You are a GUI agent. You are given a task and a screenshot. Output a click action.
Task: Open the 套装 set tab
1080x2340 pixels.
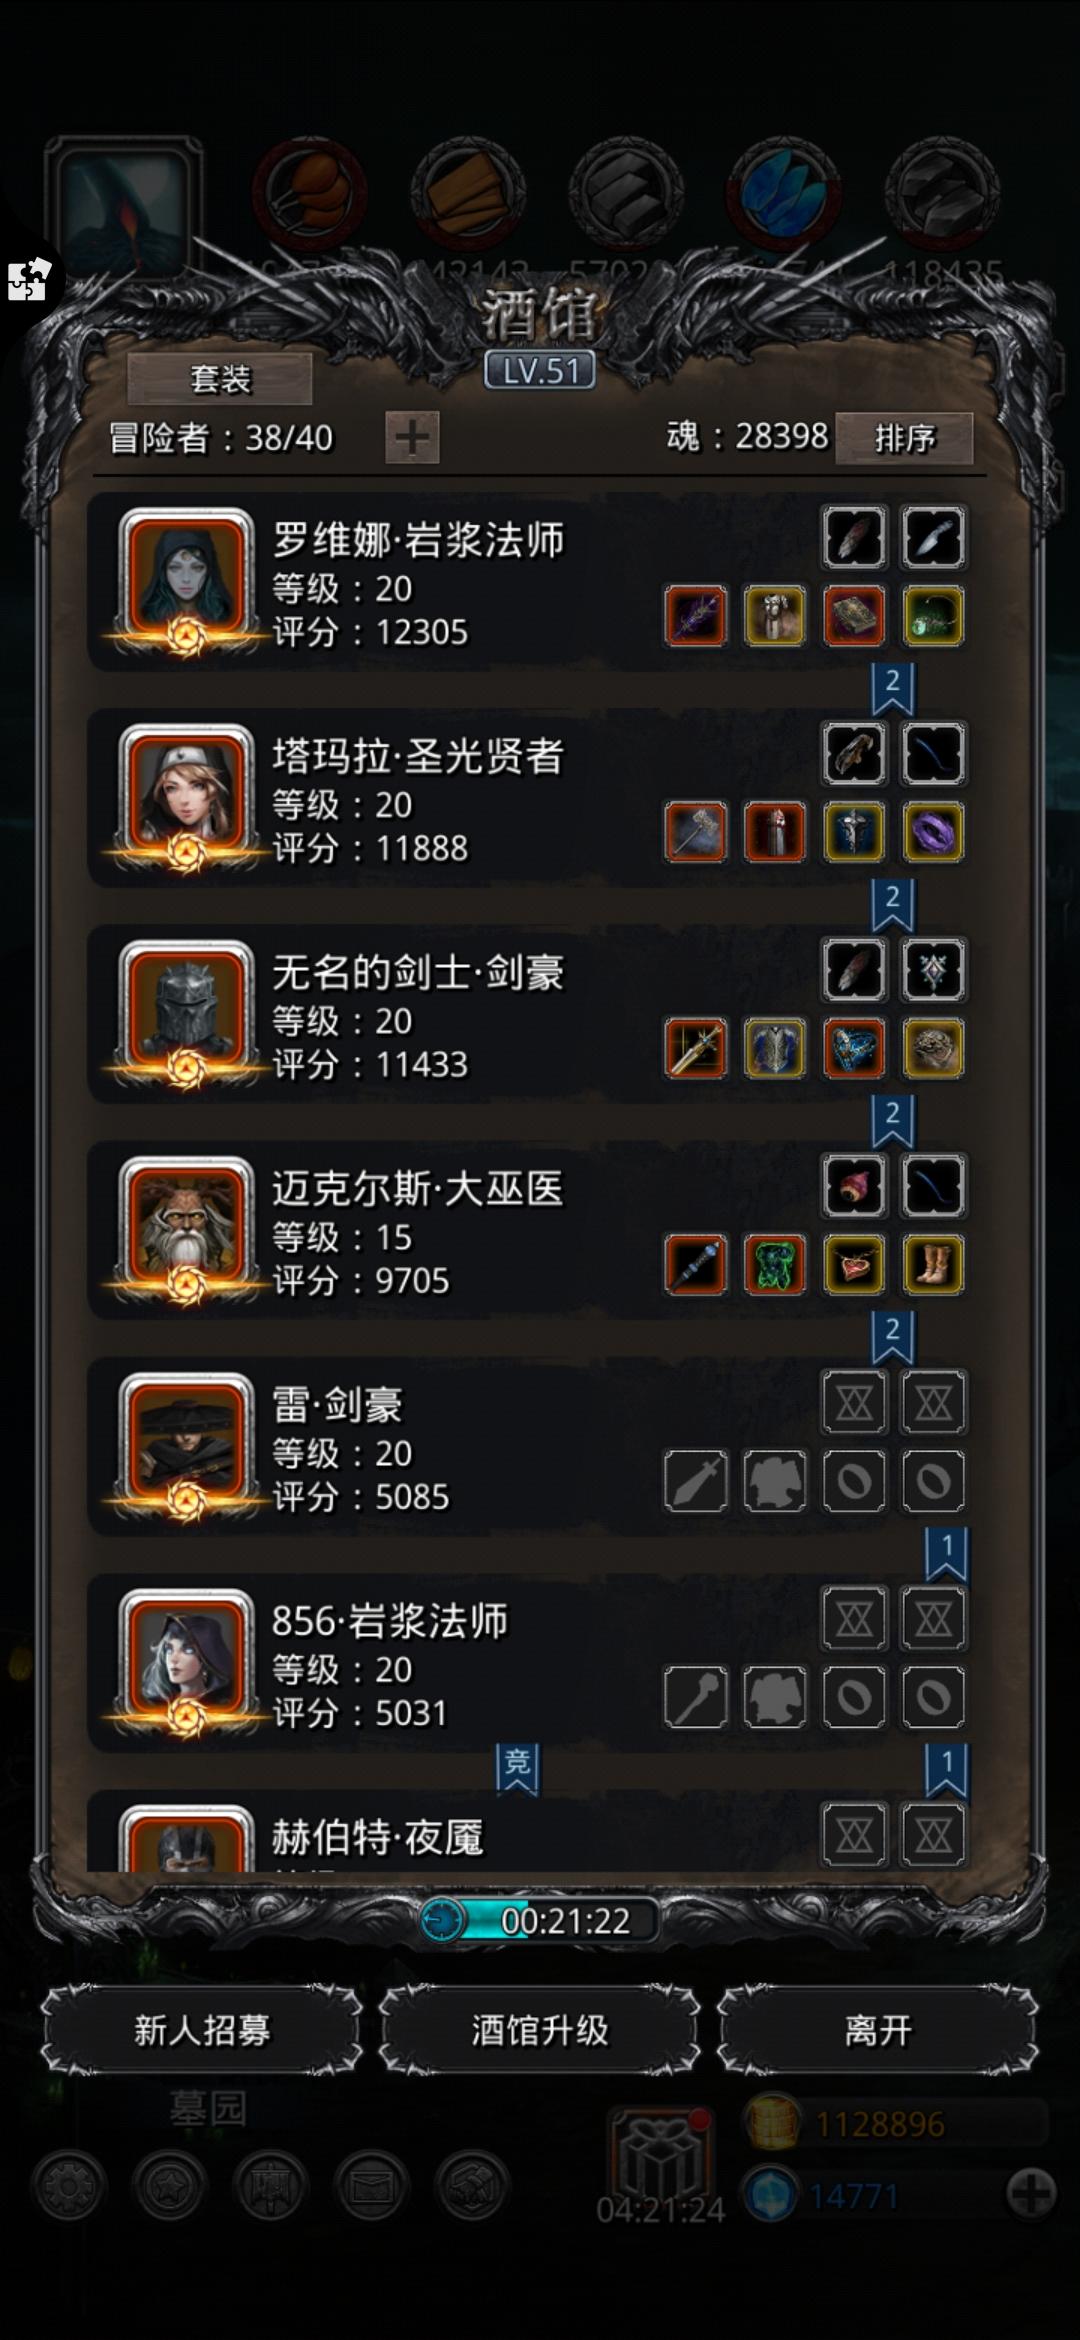[x=220, y=379]
